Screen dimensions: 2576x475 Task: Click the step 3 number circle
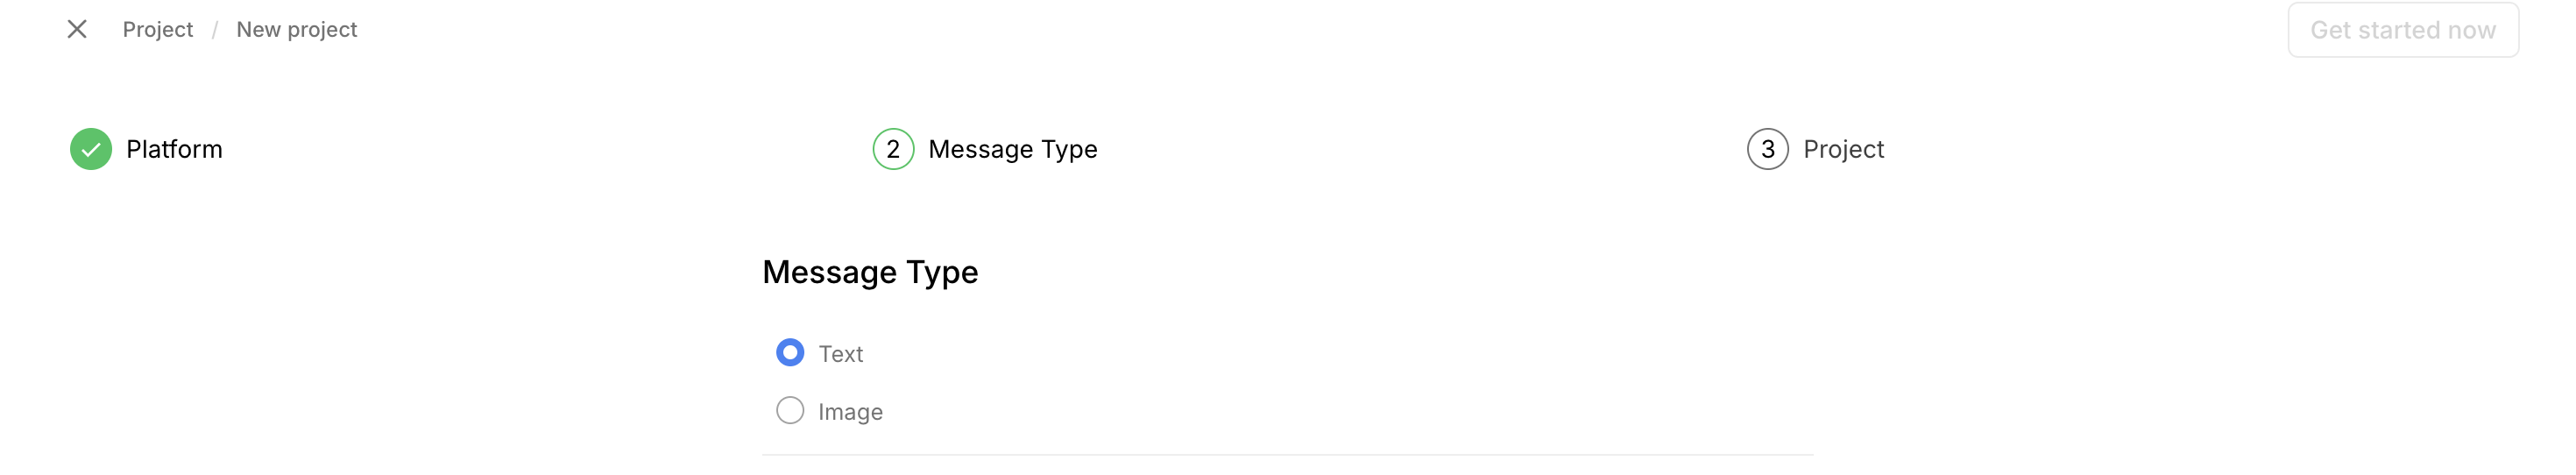click(1767, 149)
